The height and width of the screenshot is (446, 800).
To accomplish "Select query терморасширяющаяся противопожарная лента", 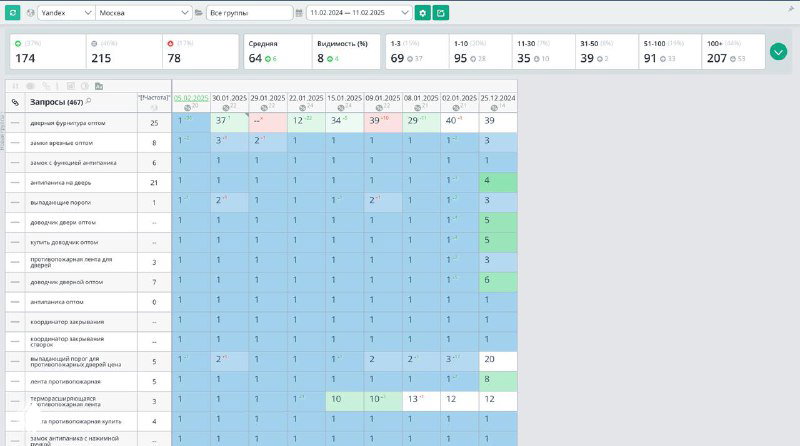I will (x=65, y=402).
